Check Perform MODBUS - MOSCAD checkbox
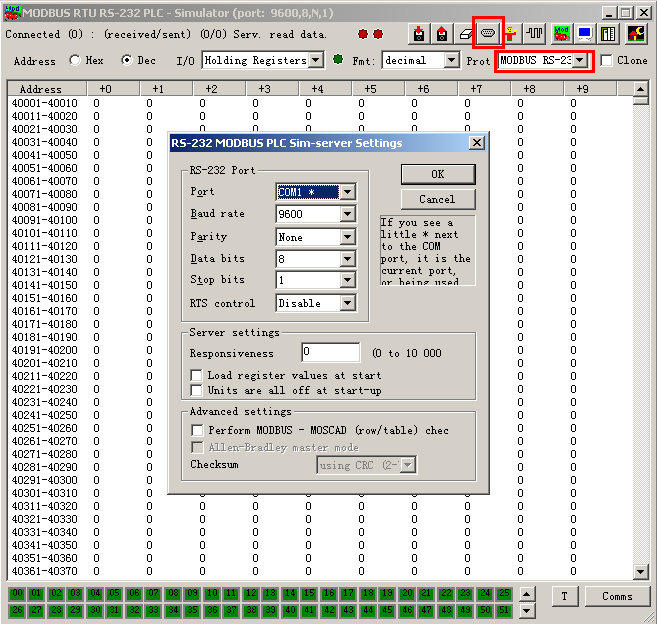Screen dimensions: 657x624 pos(197,430)
